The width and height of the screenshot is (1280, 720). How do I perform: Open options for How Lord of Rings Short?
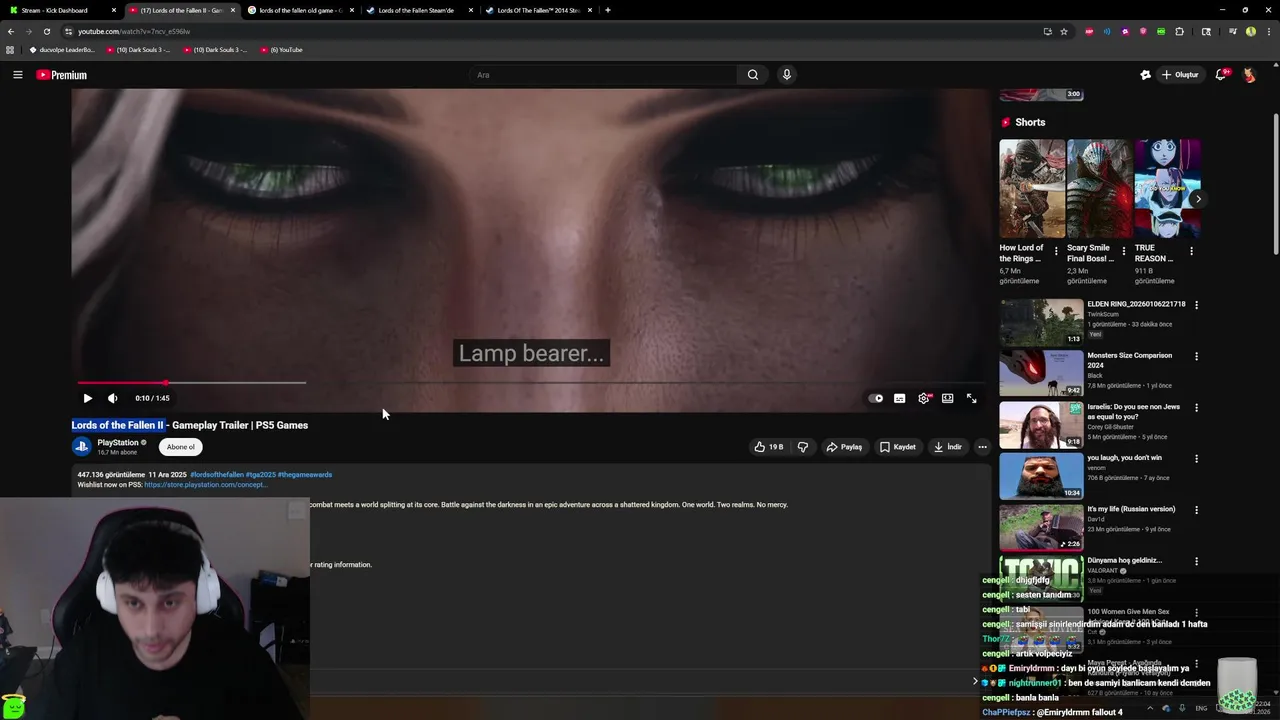tap(1057, 251)
